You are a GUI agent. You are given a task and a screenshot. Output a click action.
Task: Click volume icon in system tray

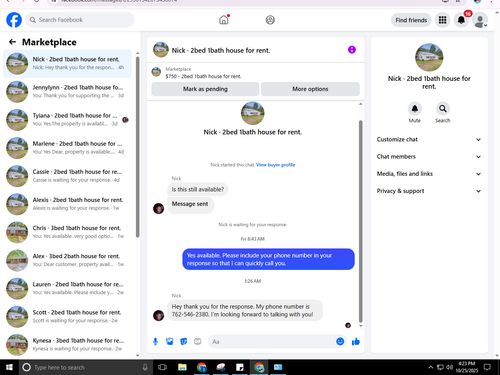pos(449,367)
